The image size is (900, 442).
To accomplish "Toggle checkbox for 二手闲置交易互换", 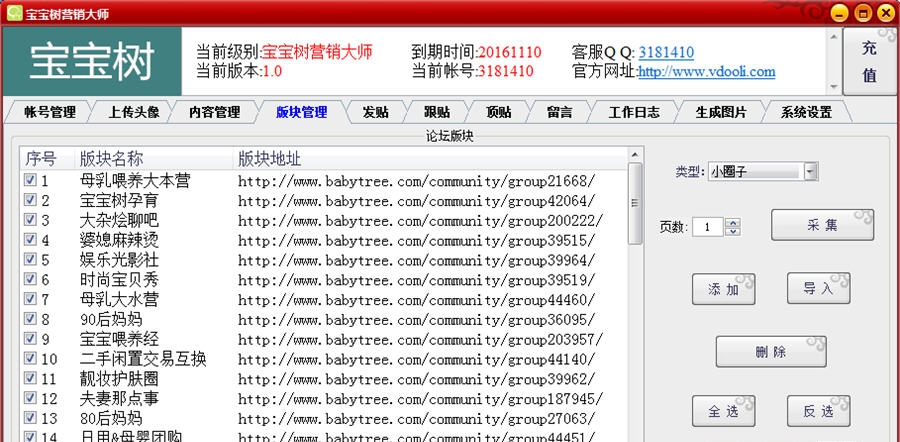I will click(30, 358).
